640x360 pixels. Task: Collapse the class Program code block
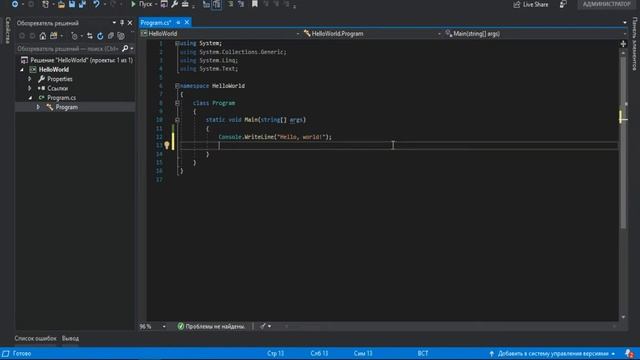177,103
